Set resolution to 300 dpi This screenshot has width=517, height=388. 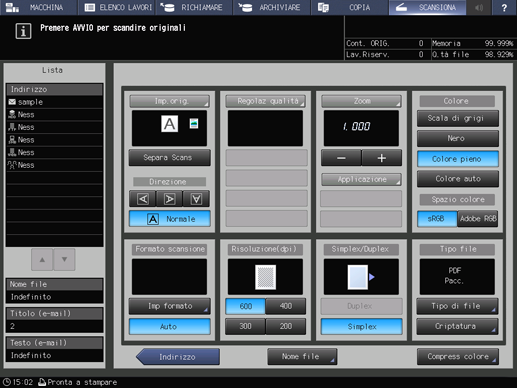(245, 327)
